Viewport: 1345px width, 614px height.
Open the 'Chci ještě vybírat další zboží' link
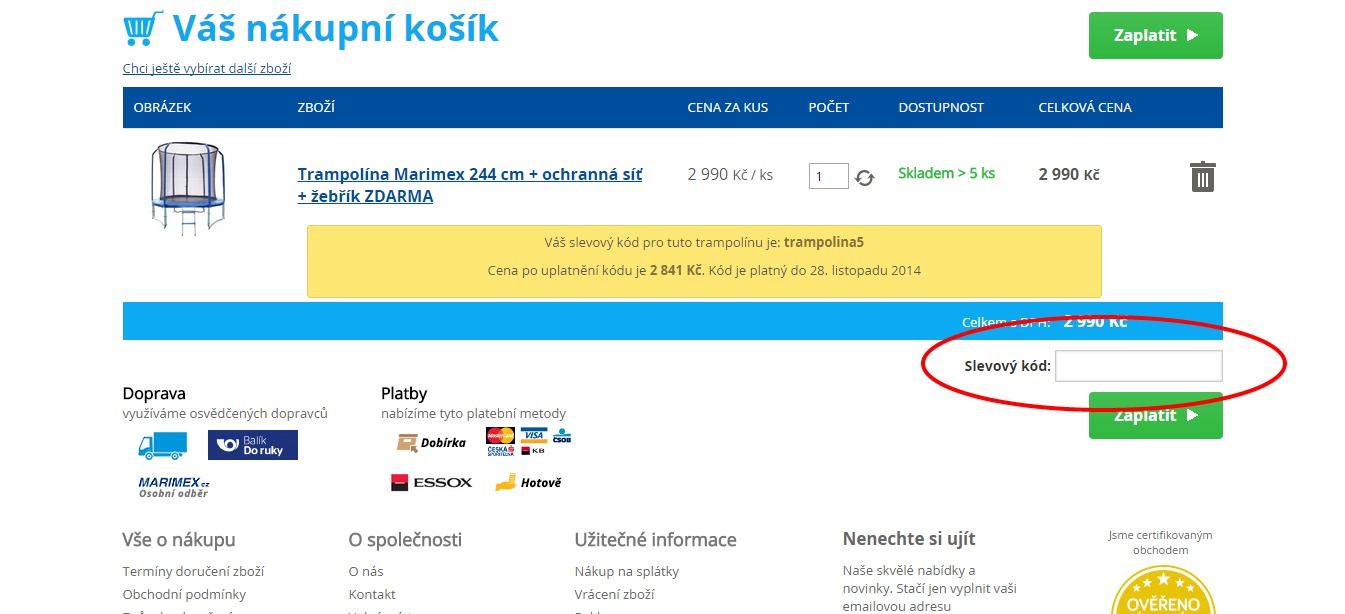pos(207,69)
